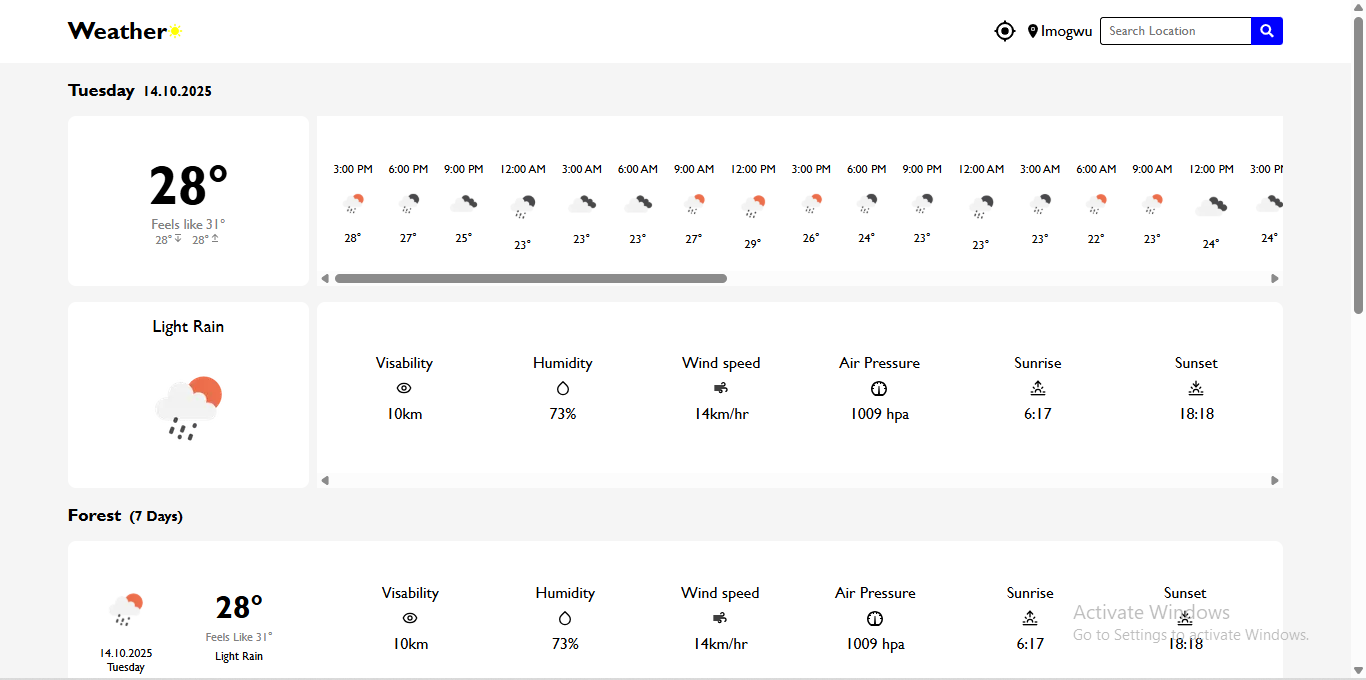Click the Weather logo title
The height and width of the screenshot is (680, 1366).
(117, 31)
